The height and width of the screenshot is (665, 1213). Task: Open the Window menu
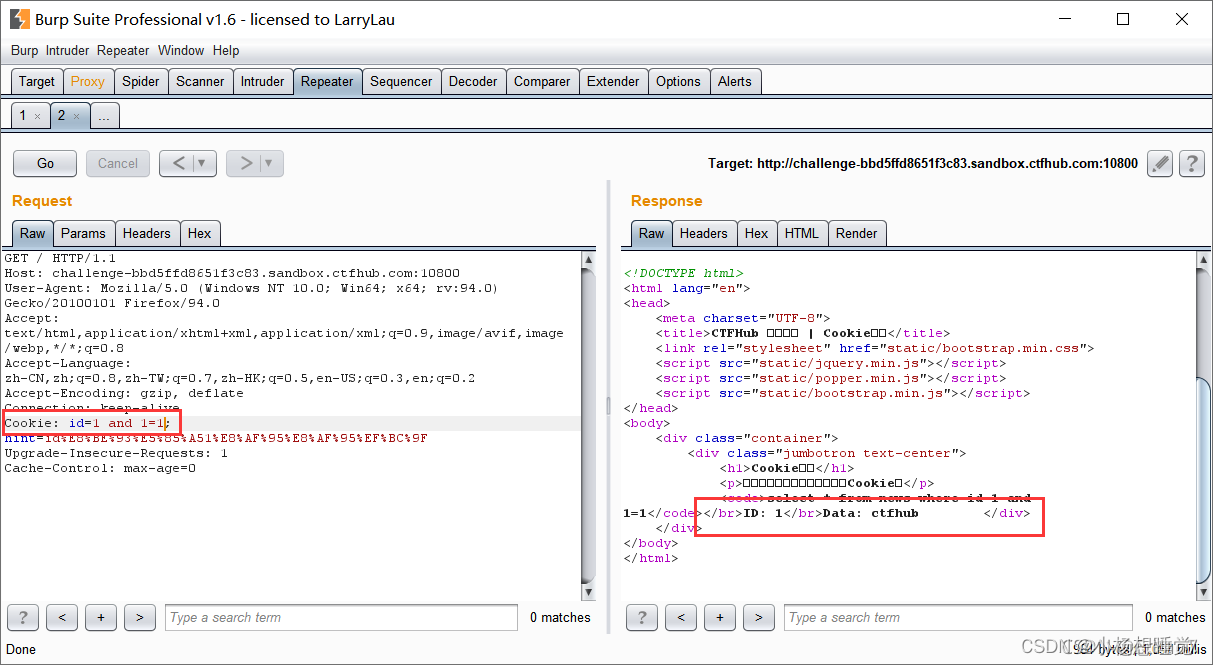point(181,50)
